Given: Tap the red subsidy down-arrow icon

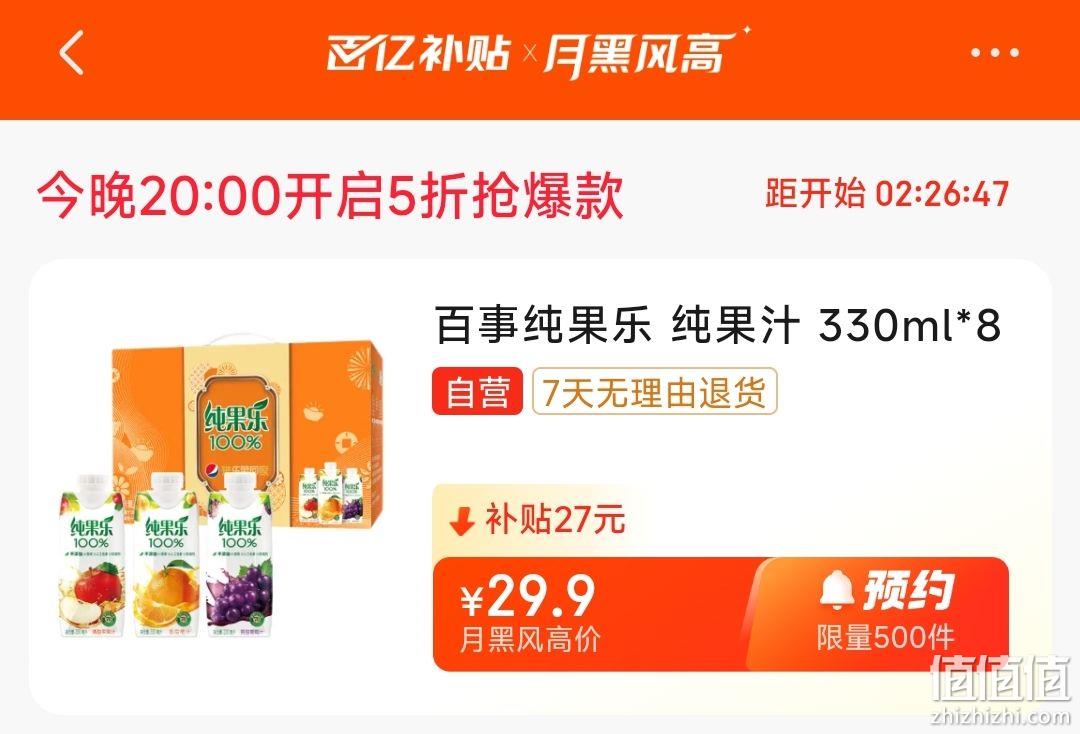Looking at the screenshot, I should [462, 521].
